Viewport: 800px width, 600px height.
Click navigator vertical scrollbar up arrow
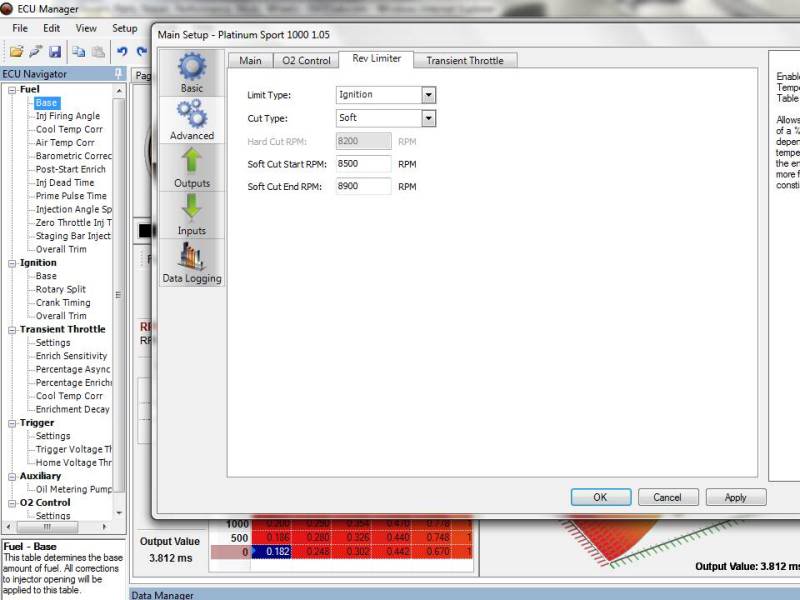(119, 91)
